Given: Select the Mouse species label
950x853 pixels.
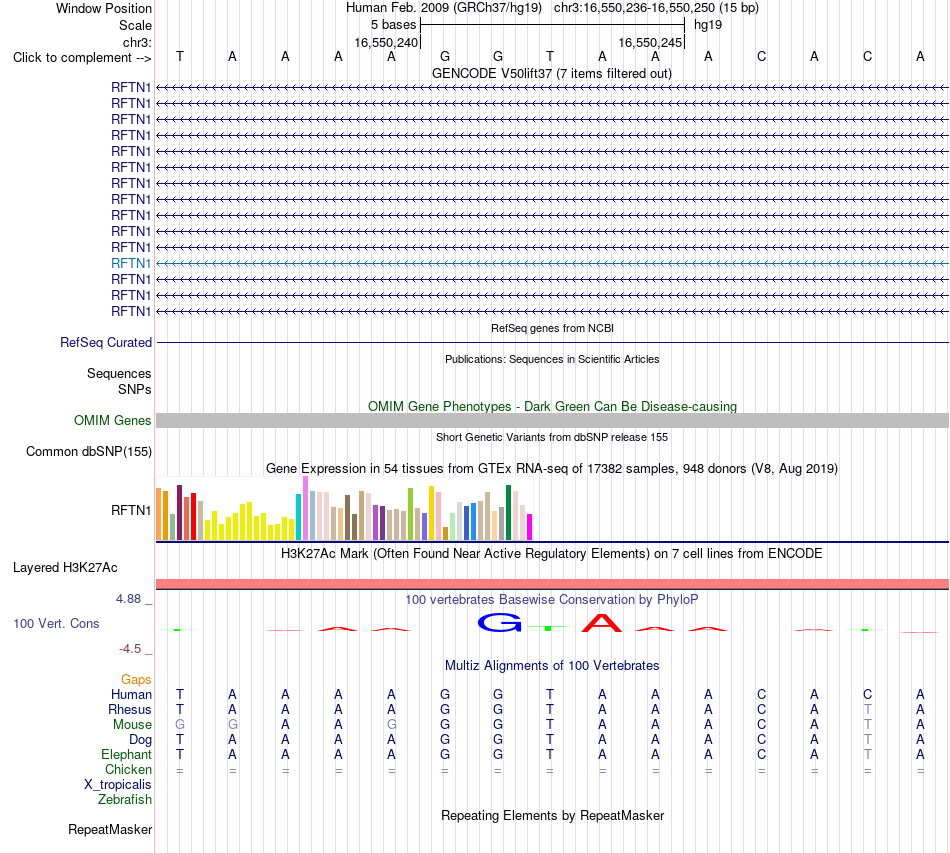Looking at the screenshot, I should (x=132, y=725).
